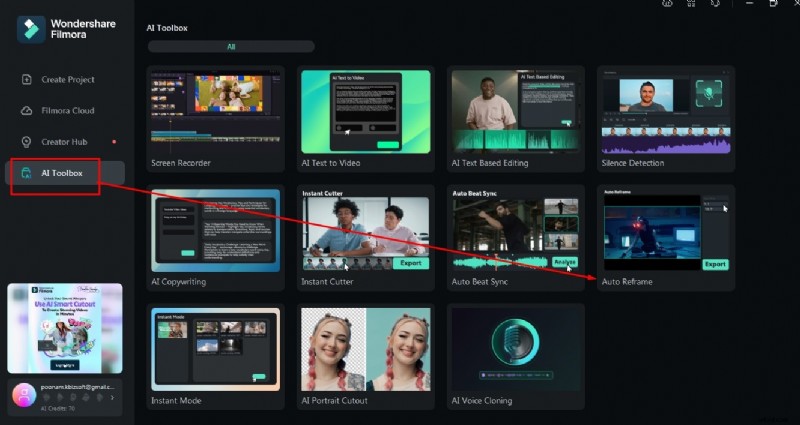Click the Create Project sidebar icon
This screenshot has height=425, width=800.
point(27,79)
